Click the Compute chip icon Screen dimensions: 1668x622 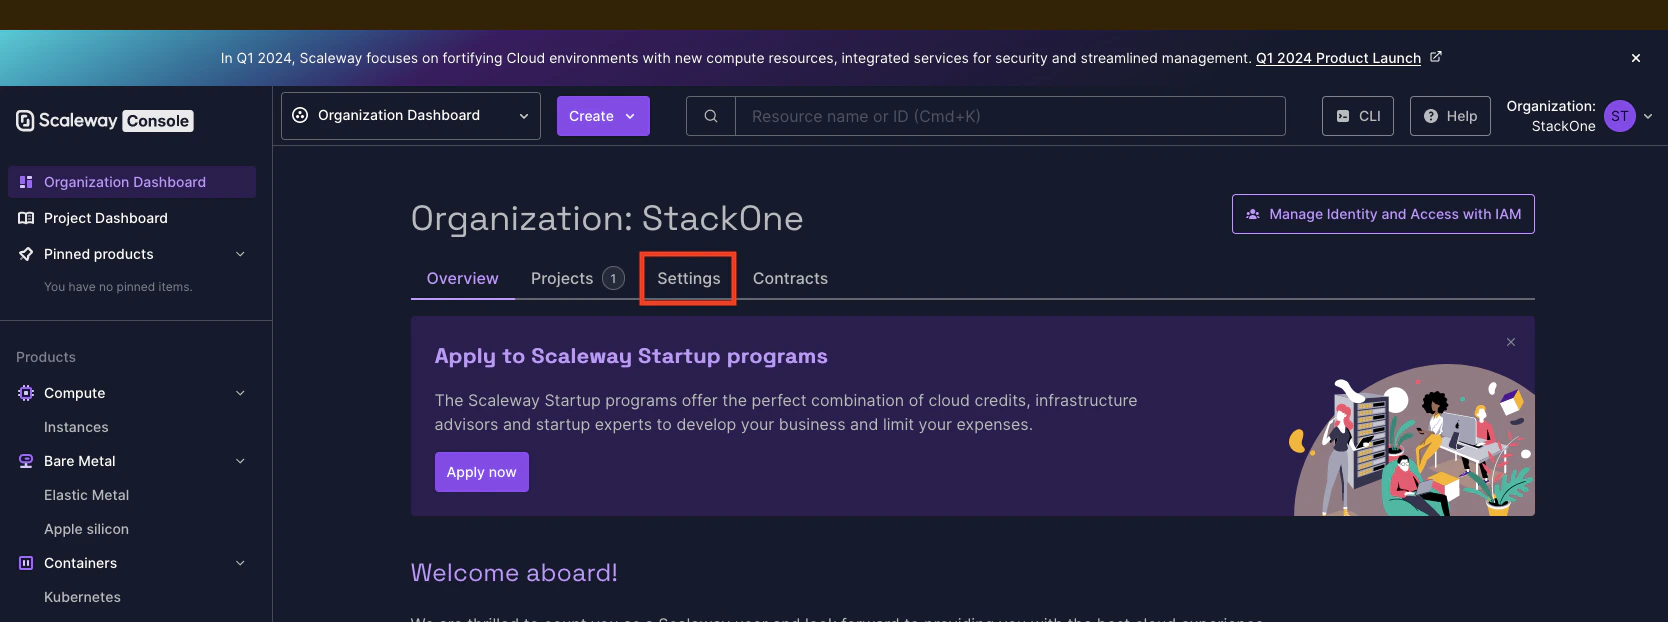26,393
